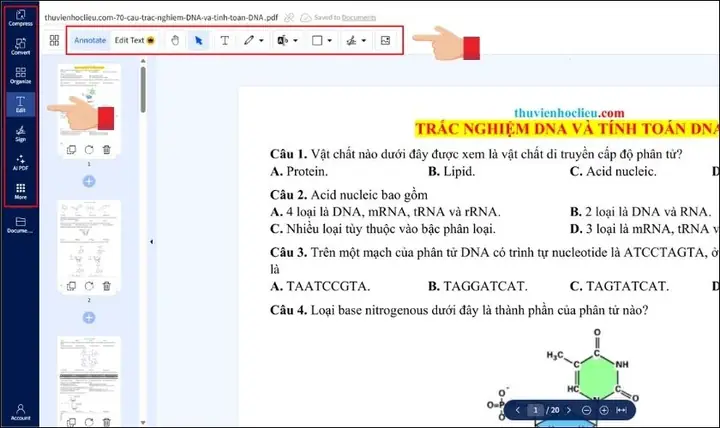
Task: Open the Sign tool in sidebar
Action: click(20, 133)
